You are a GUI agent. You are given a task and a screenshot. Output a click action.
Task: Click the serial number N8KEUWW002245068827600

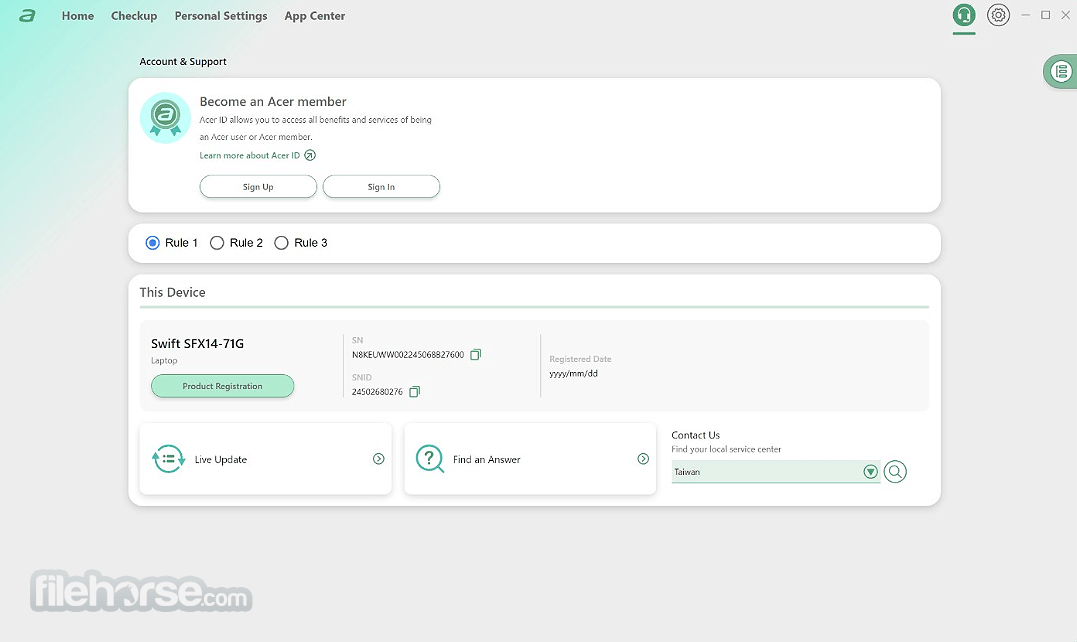click(408, 355)
